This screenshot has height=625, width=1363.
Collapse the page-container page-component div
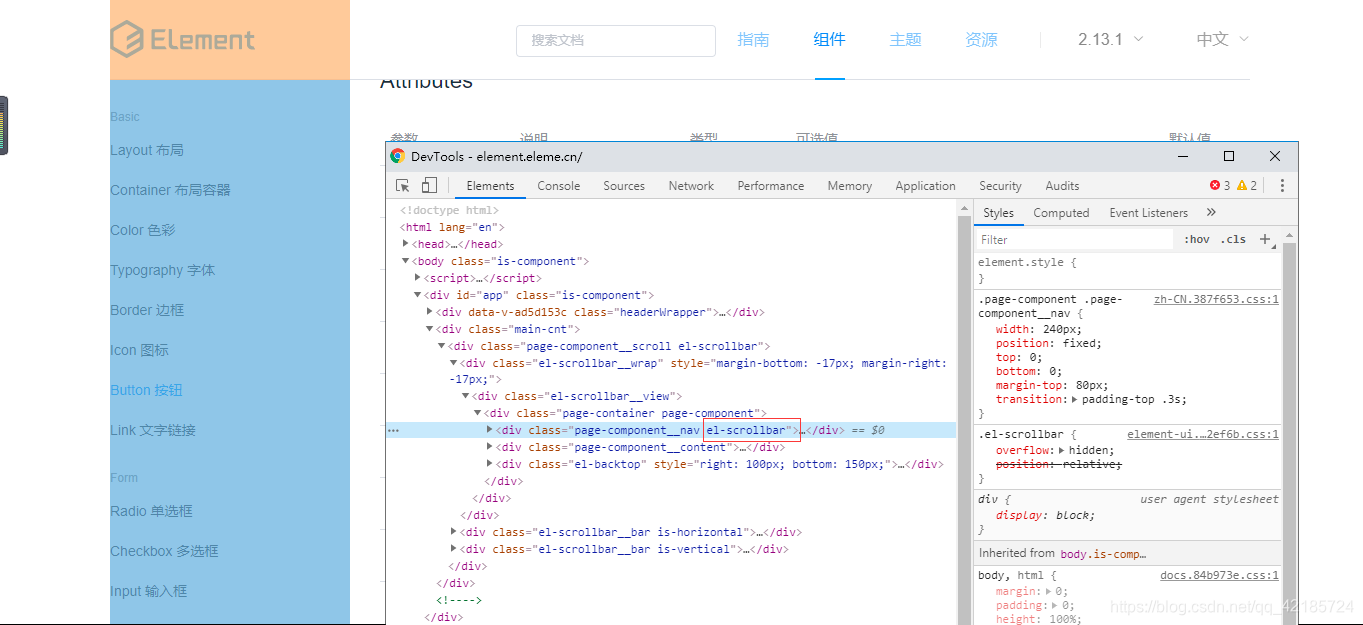476,412
